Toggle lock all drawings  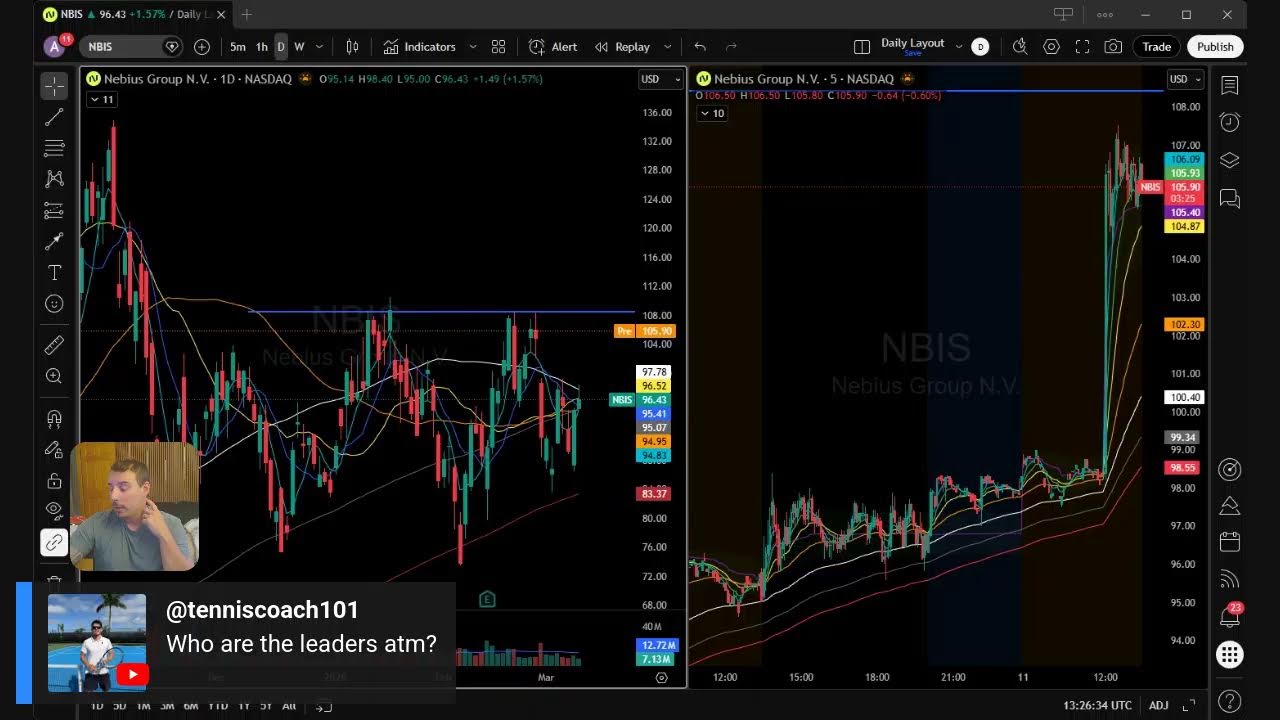[54, 481]
